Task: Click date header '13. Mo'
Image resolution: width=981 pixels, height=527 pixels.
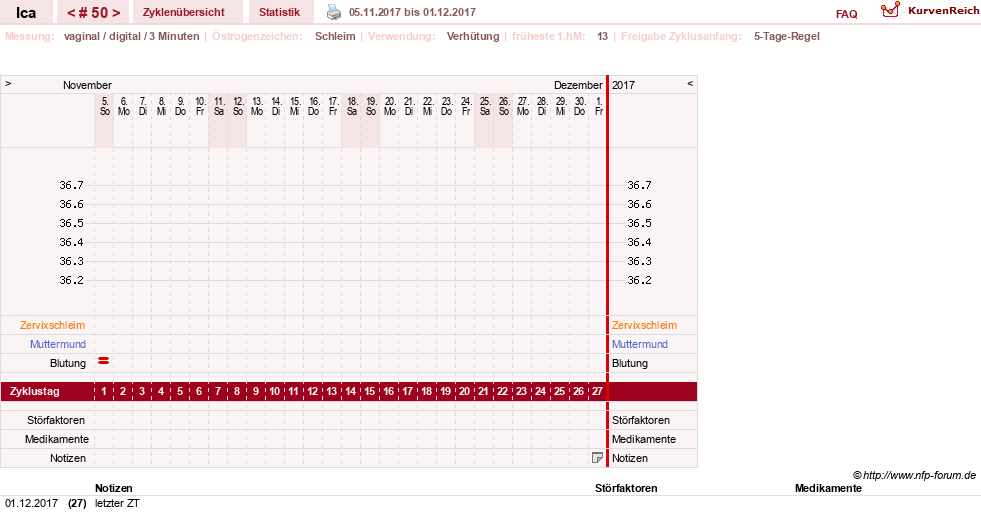Action: pyautogui.click(x=257, y=106)
